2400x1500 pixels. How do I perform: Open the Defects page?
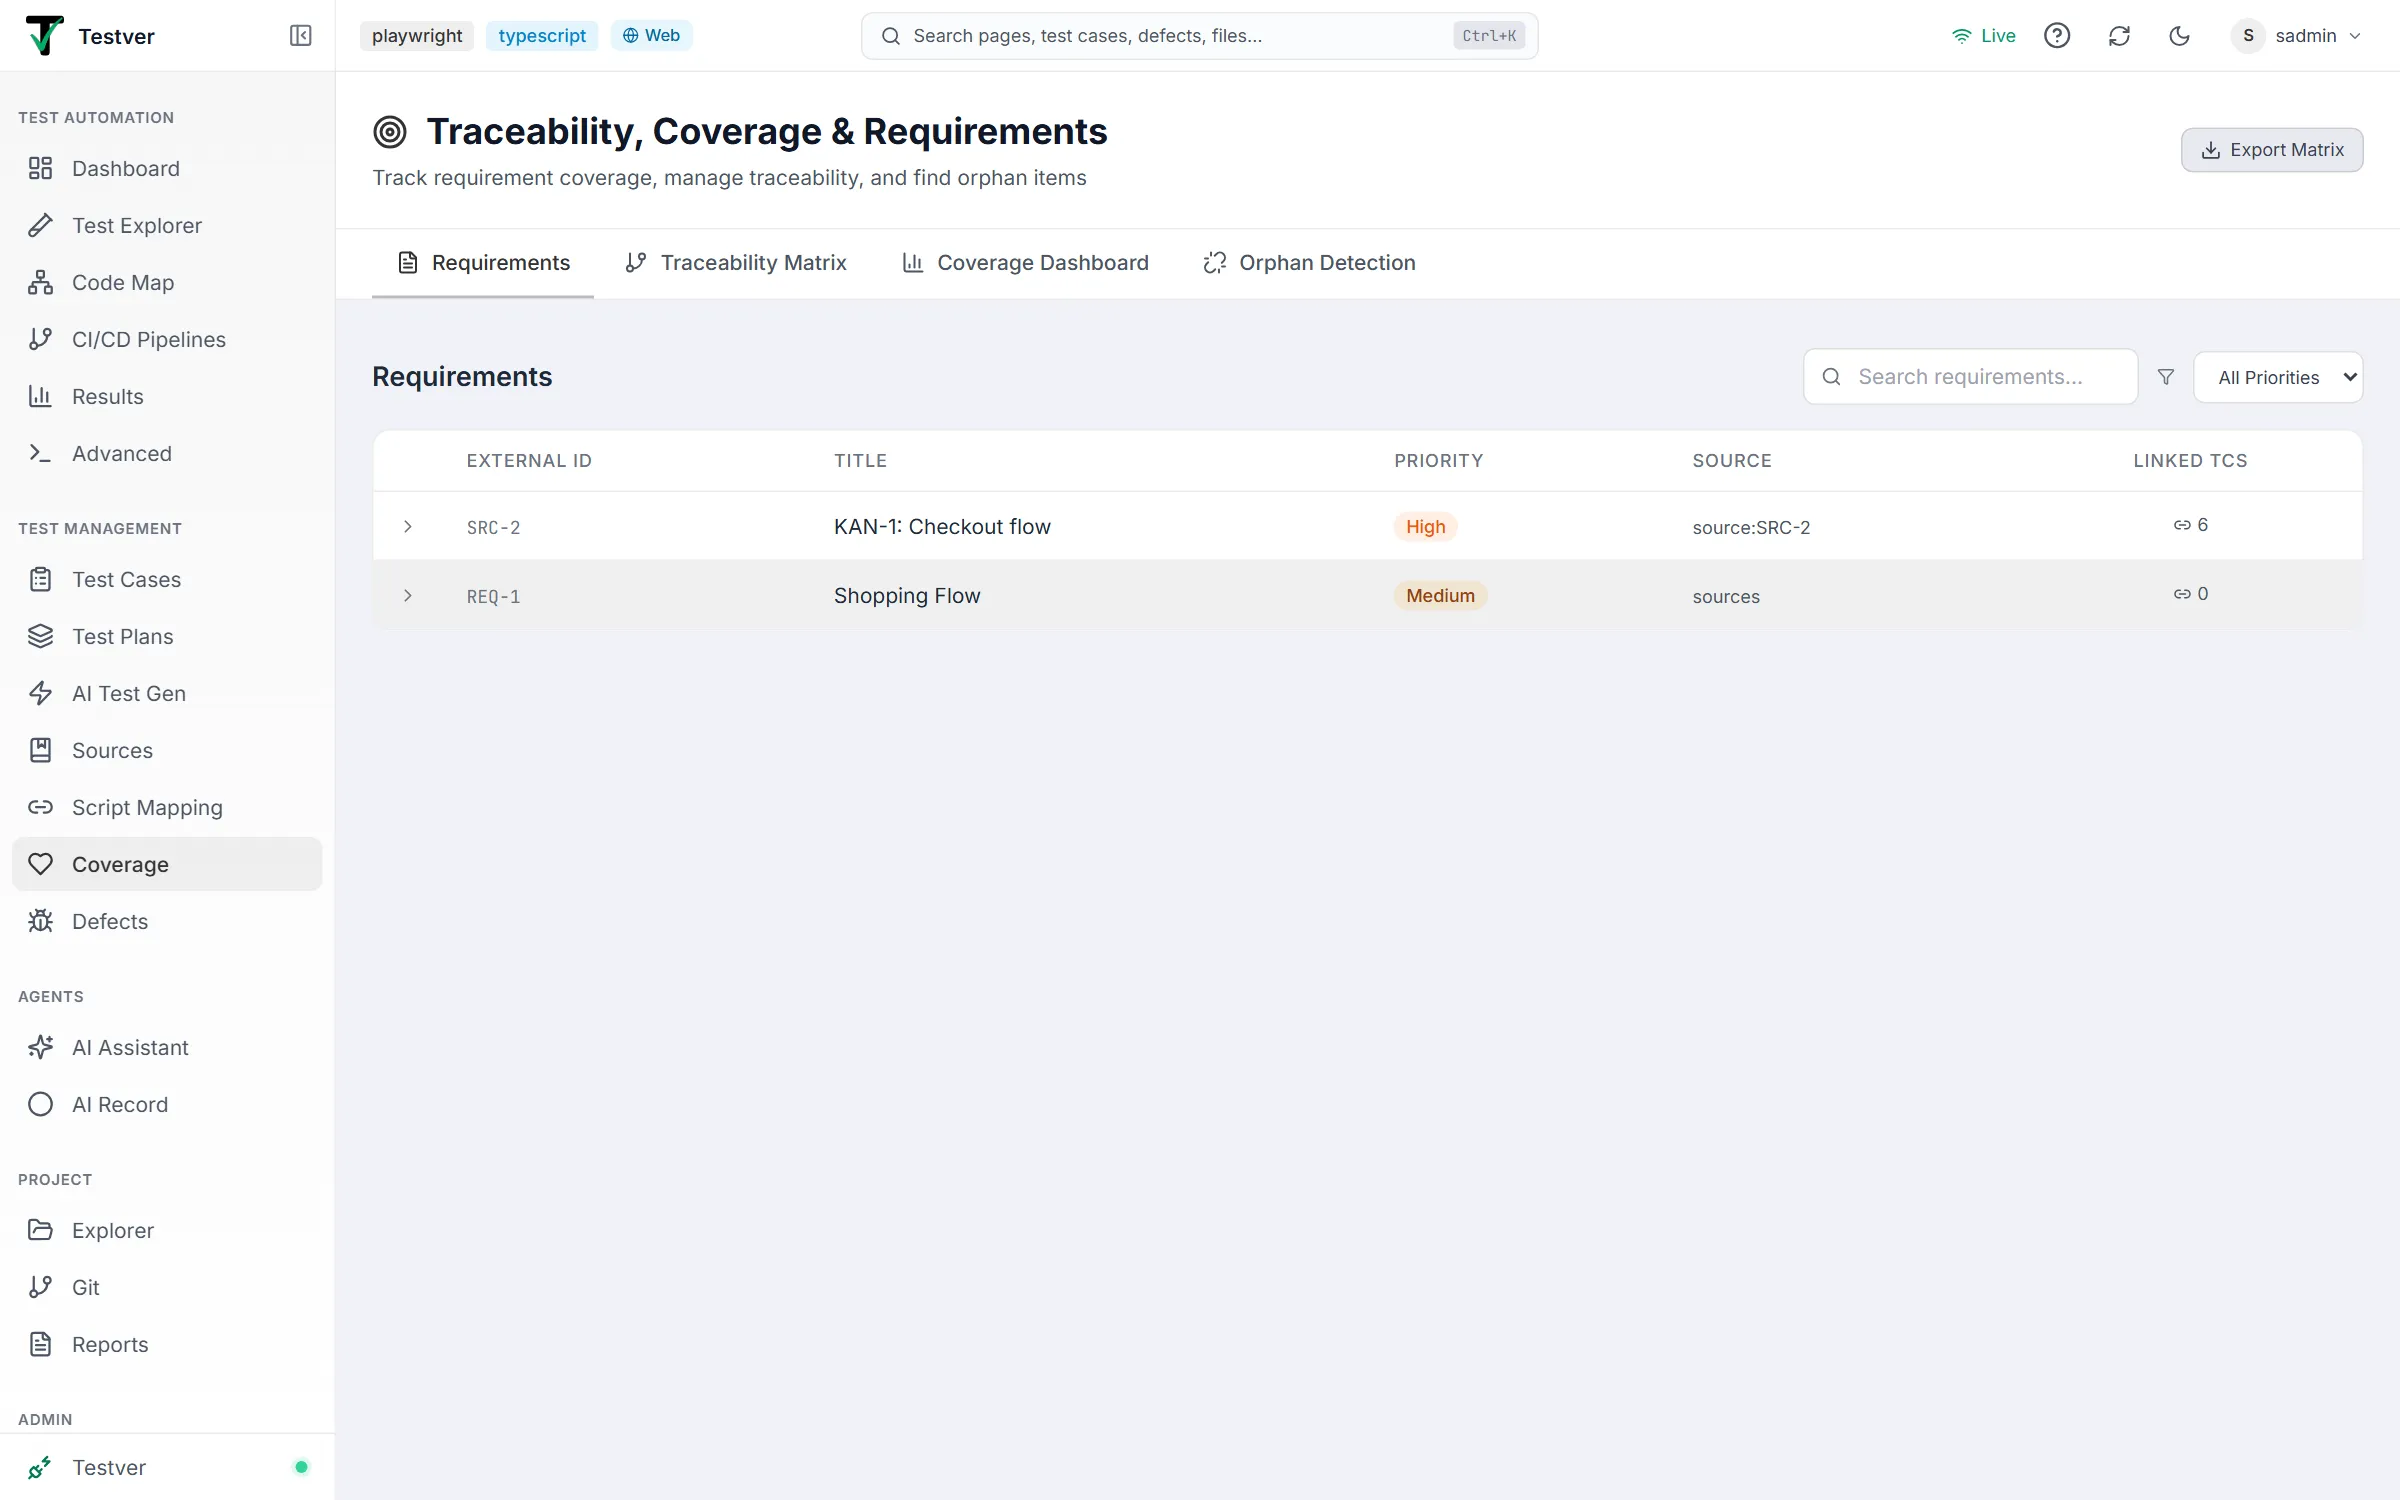[x=167, y=921]
